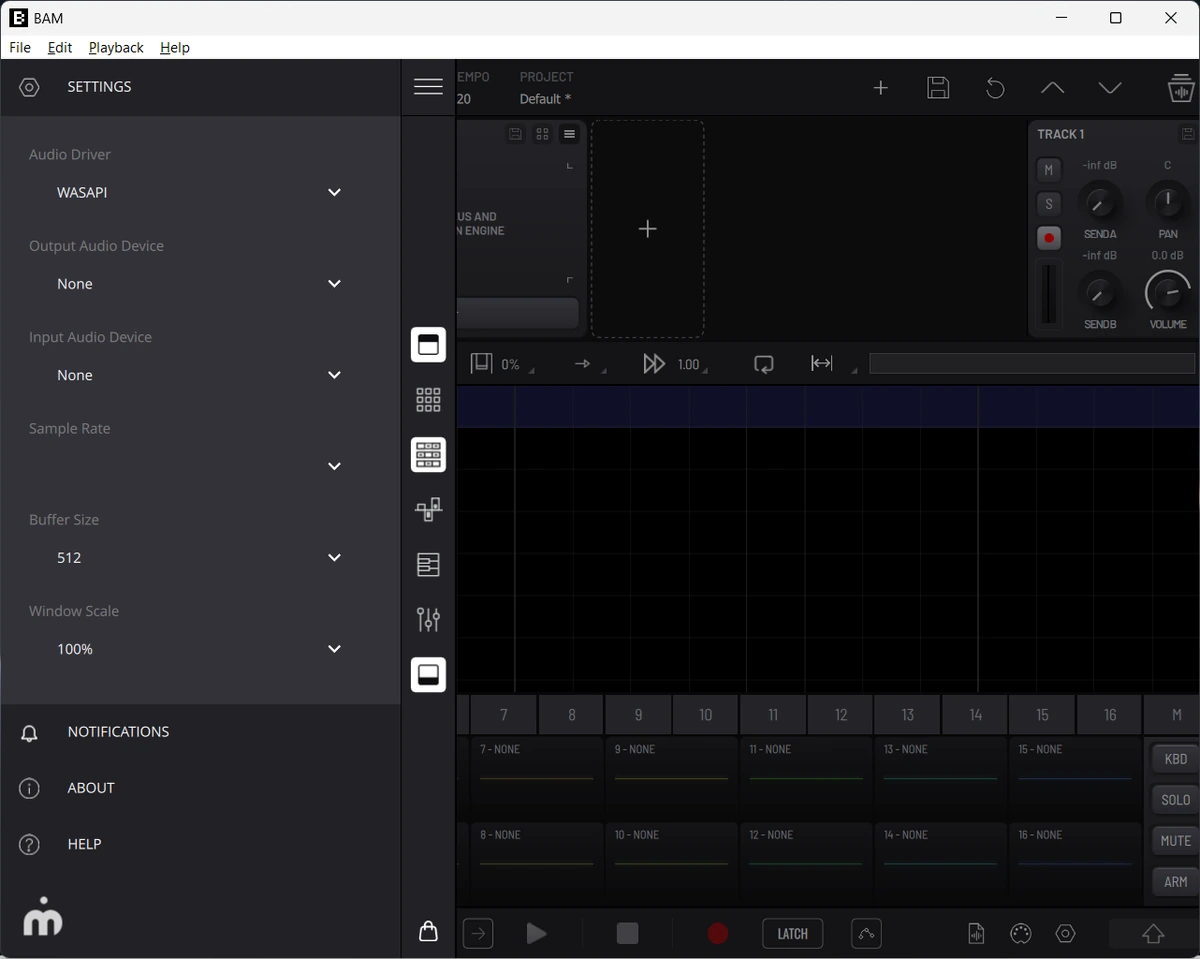Viewport: 1200px width, 959px height.
Task: Mute Track 1 with M button
Action: (1048, 170)
